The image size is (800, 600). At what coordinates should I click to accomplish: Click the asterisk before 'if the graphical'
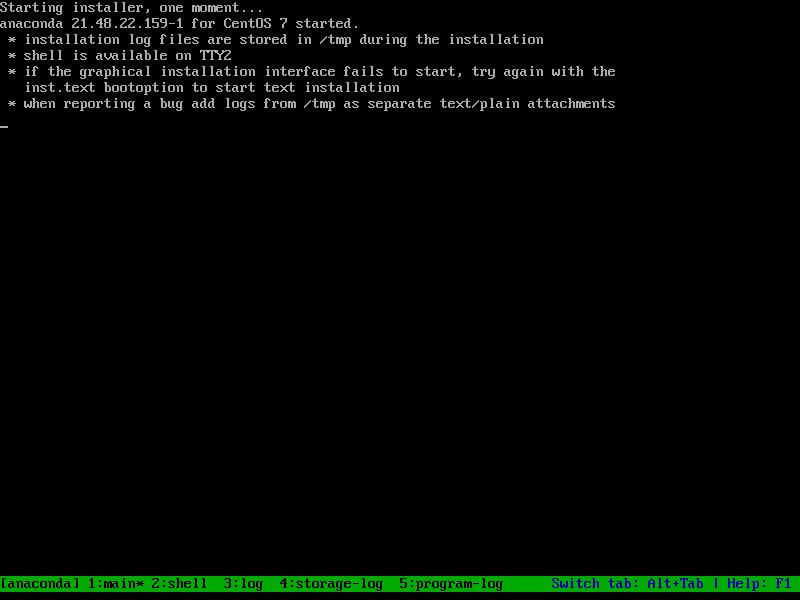[x=12, y=72]
